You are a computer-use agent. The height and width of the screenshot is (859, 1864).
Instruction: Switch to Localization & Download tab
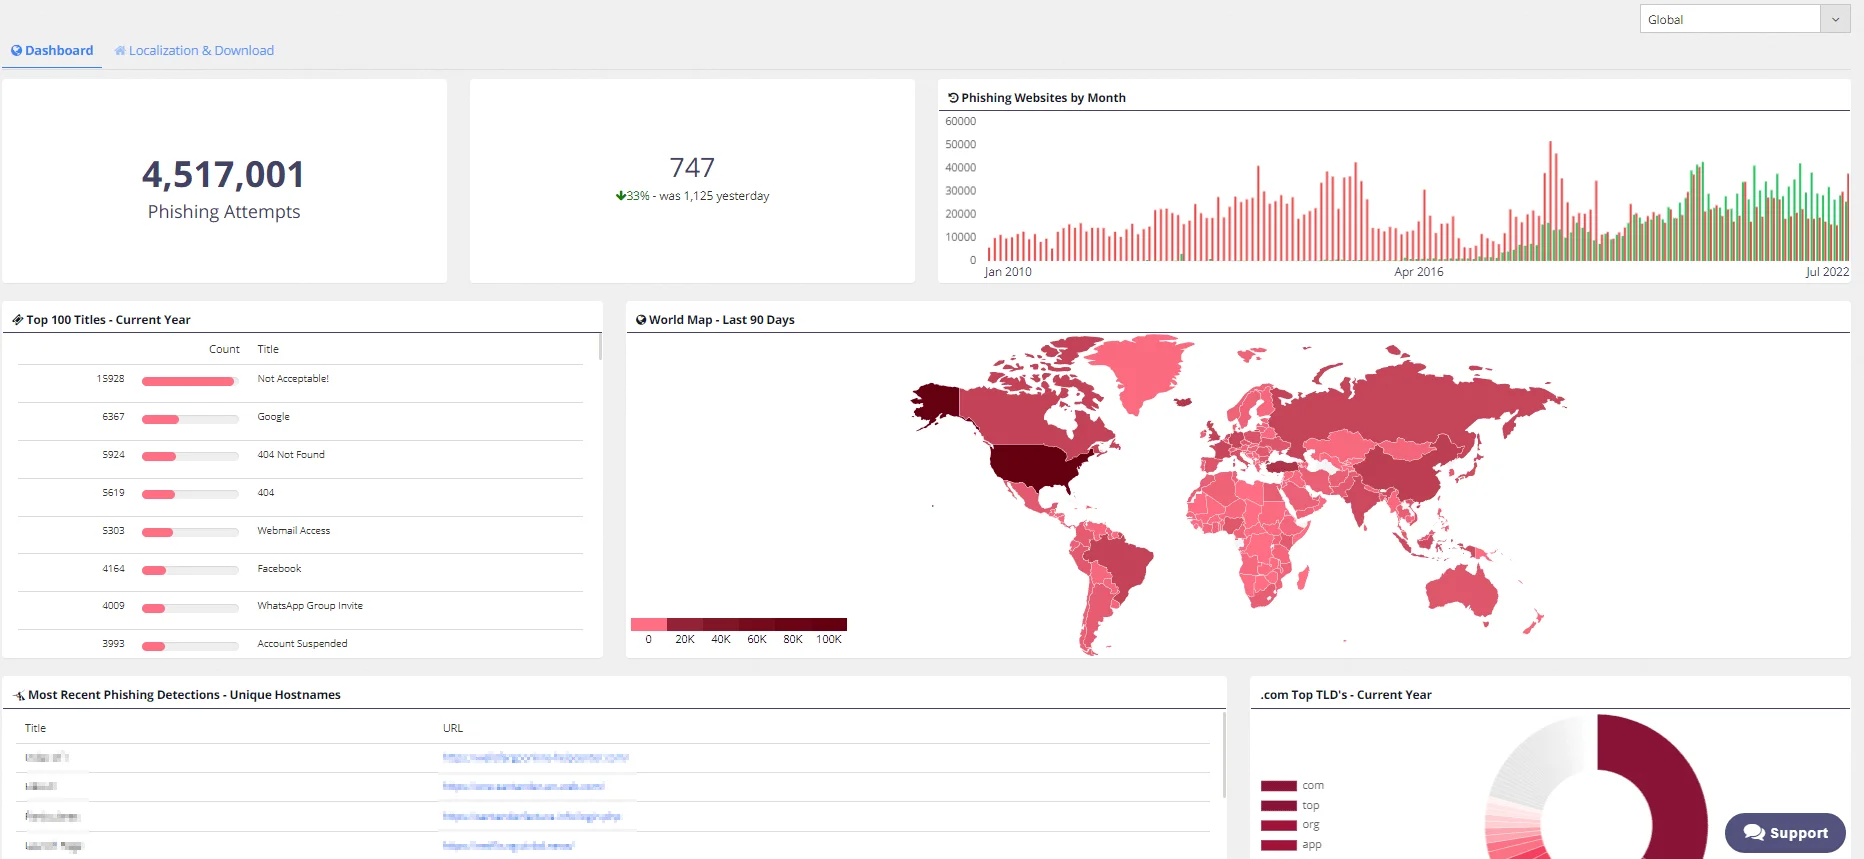click(x=194, y=50)
